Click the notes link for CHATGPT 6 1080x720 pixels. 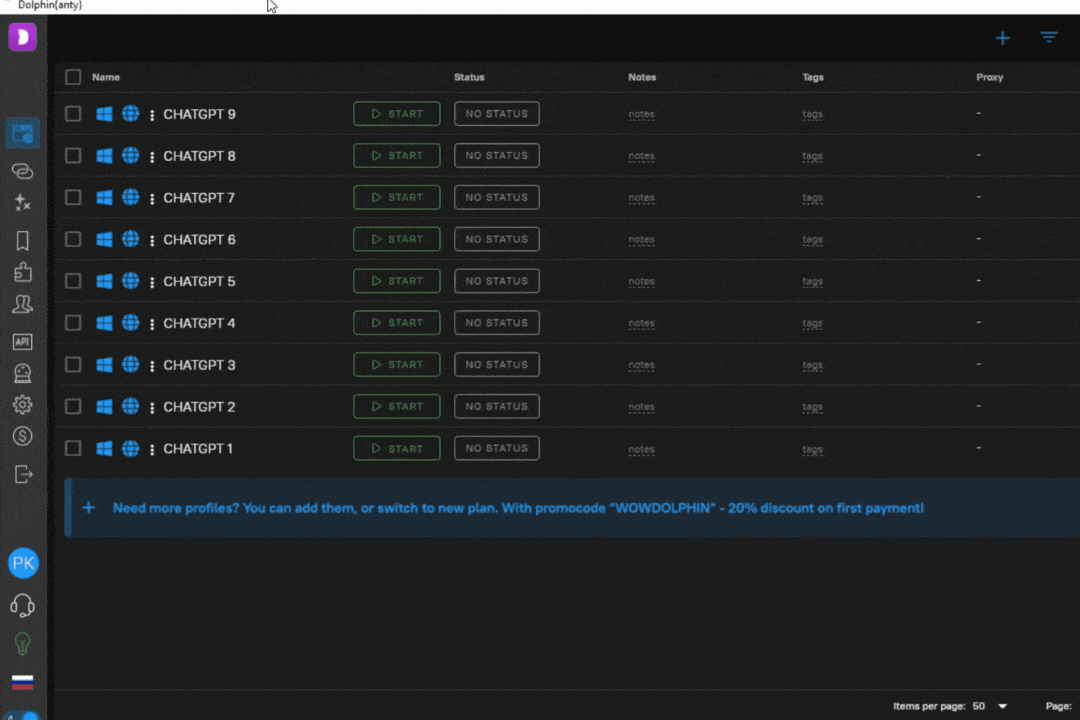[x=641, y=240]
